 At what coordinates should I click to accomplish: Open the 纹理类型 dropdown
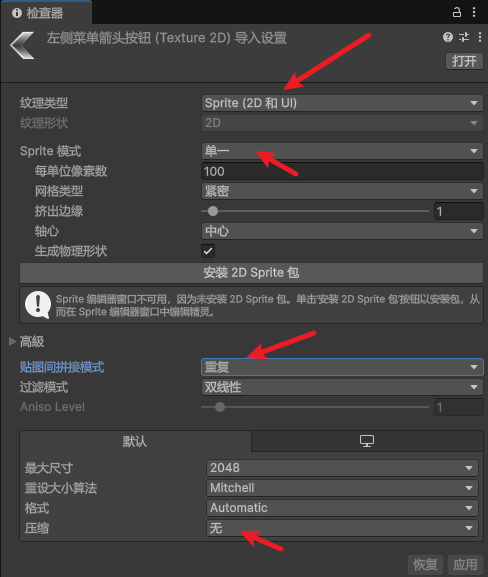coord(342,103)
